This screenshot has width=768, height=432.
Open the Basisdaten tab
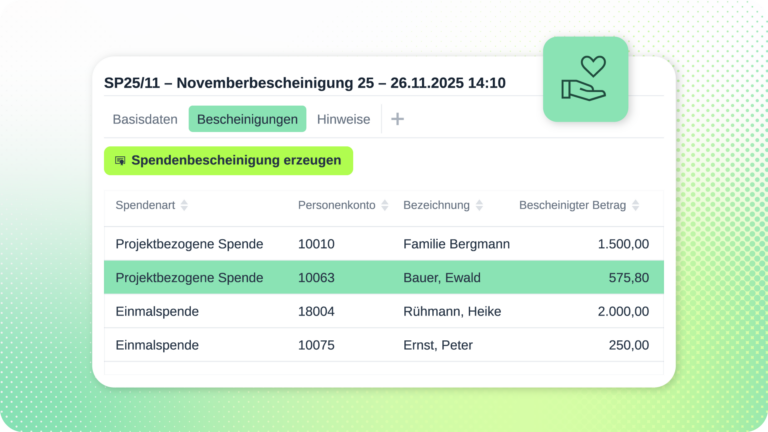tap(145, 119)
